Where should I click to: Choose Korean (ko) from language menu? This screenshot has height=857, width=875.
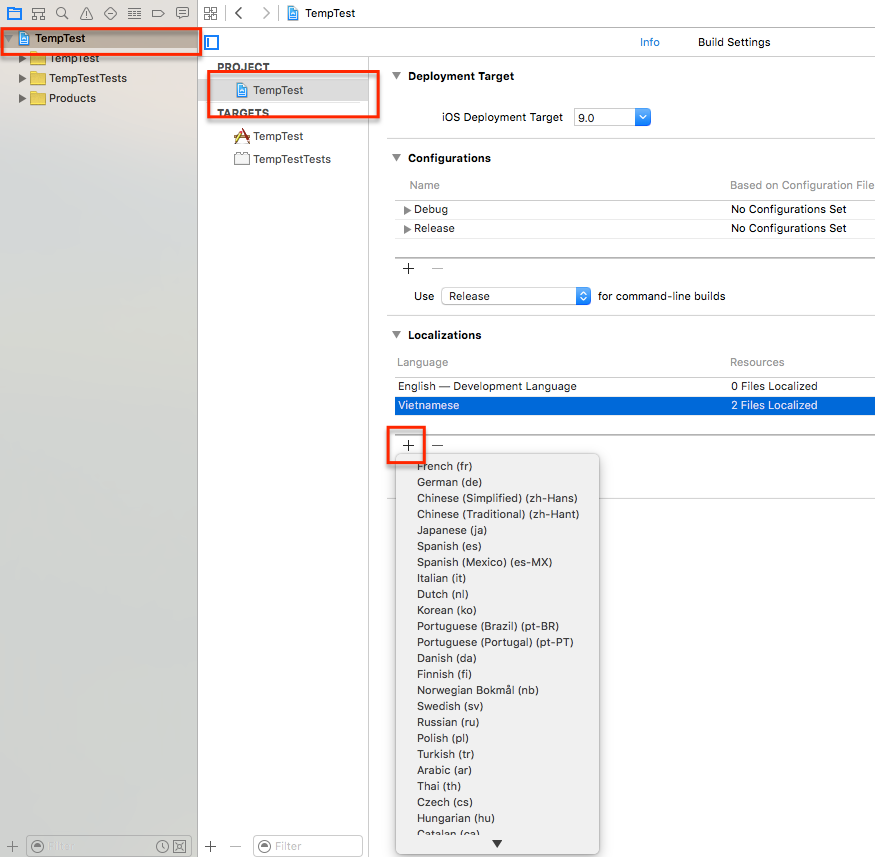coord(497,610)
